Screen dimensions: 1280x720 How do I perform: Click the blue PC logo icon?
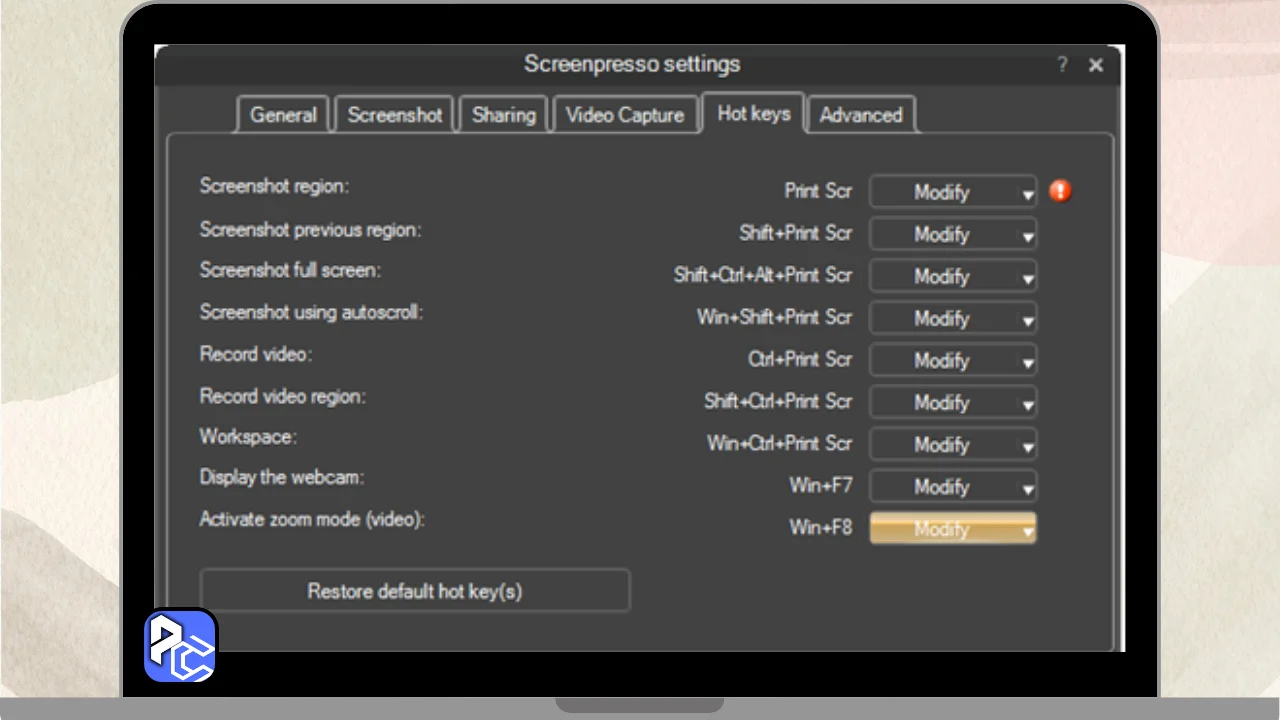[x=181, y=646]
